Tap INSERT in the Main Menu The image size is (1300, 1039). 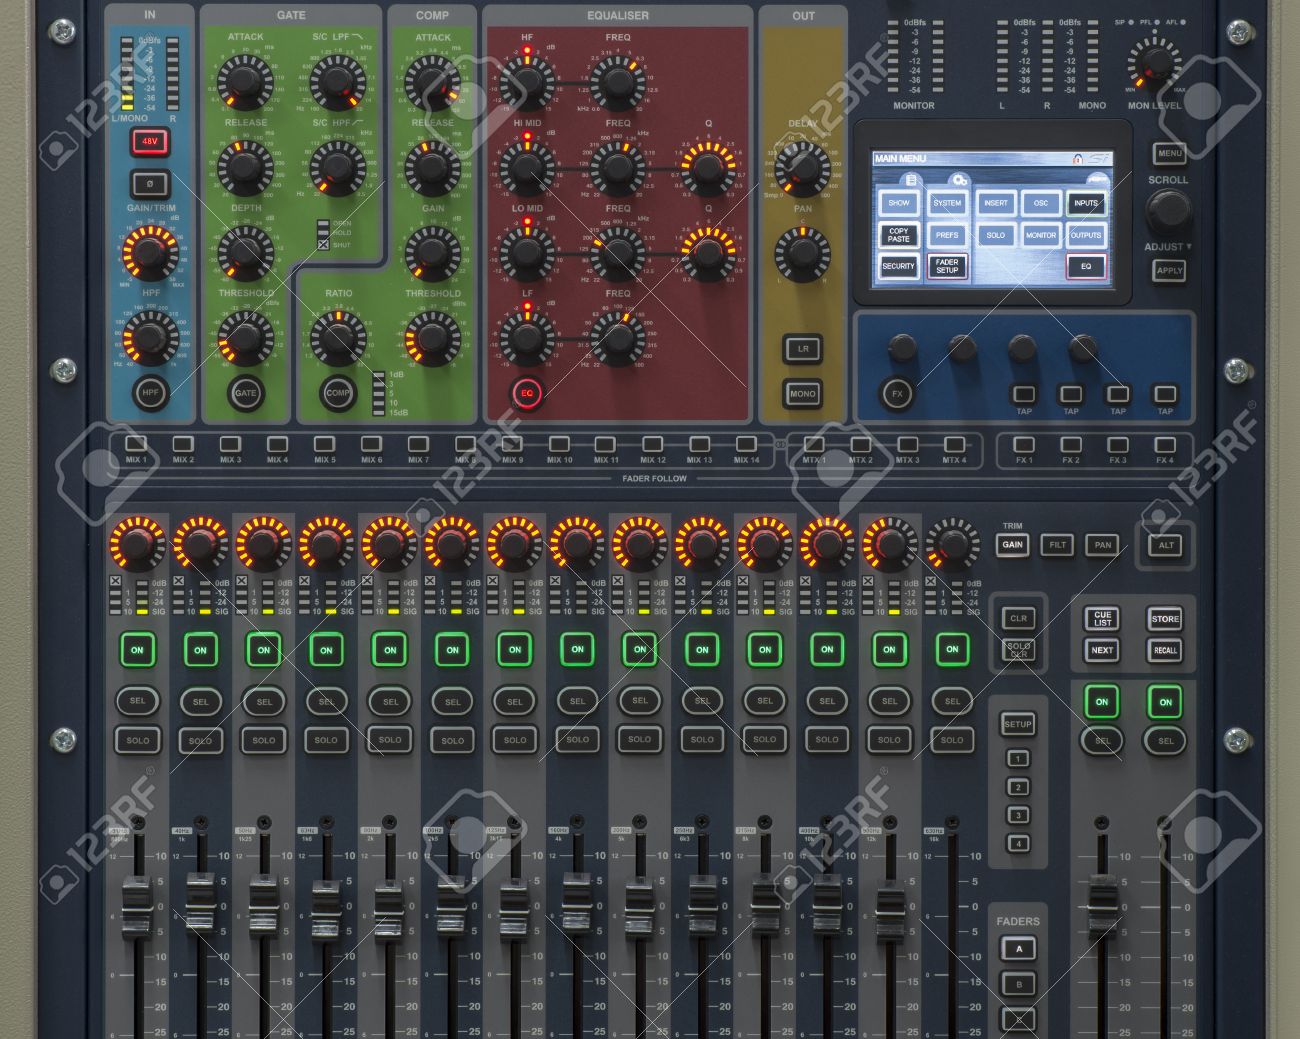click(996, 203)
